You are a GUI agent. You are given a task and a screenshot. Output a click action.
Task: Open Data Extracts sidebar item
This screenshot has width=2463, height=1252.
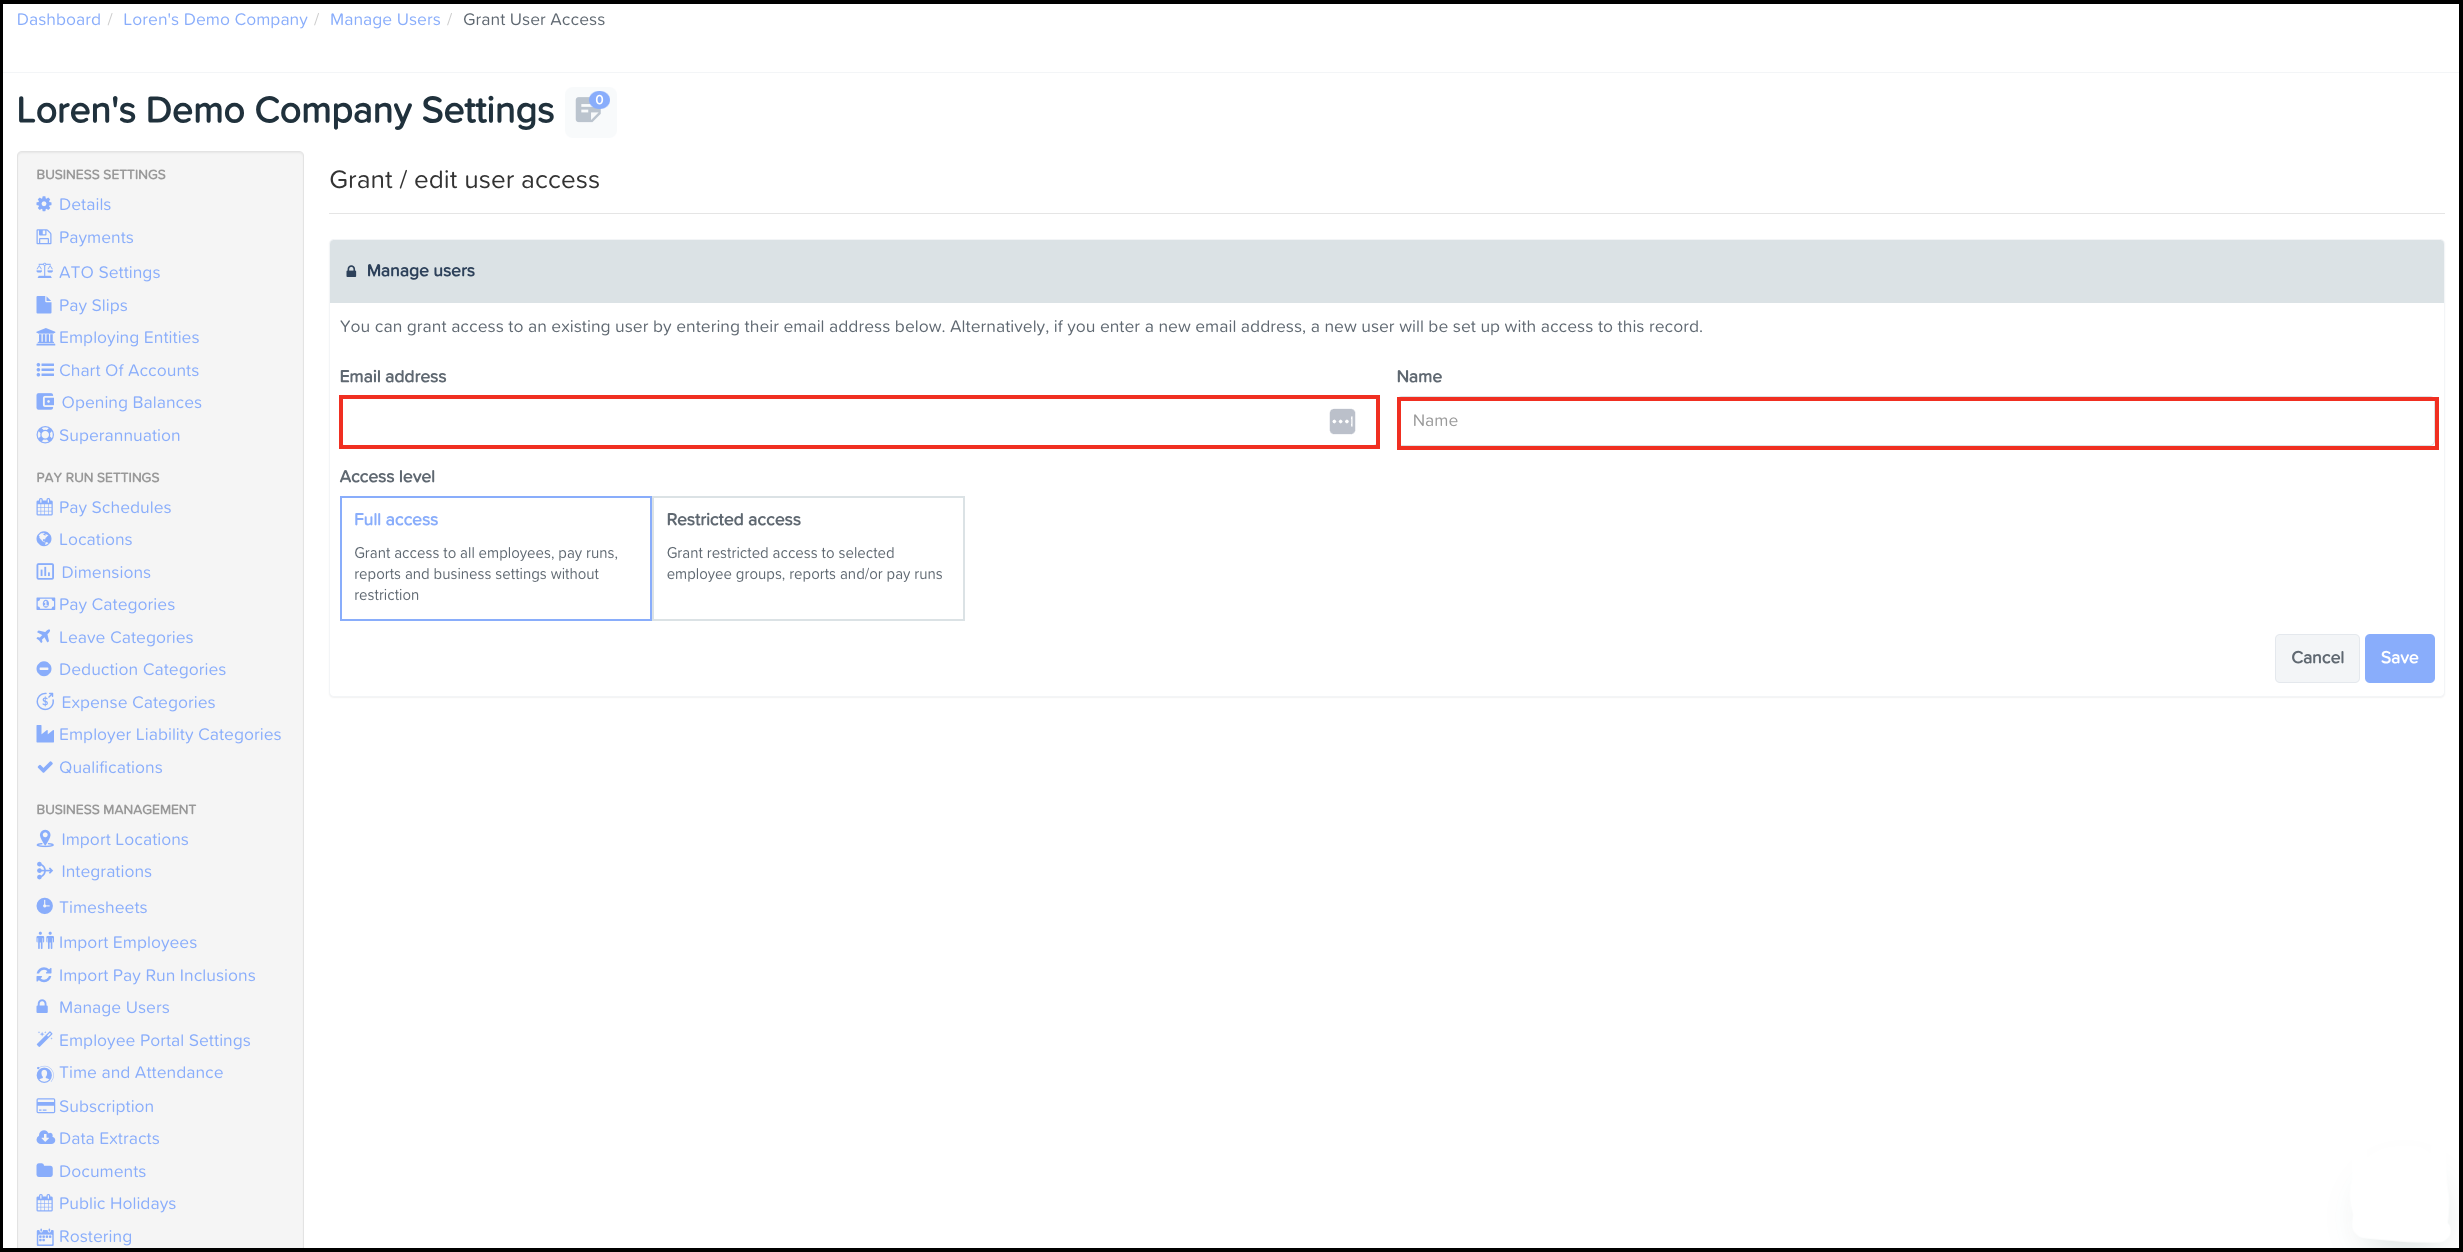(109, 1138)
